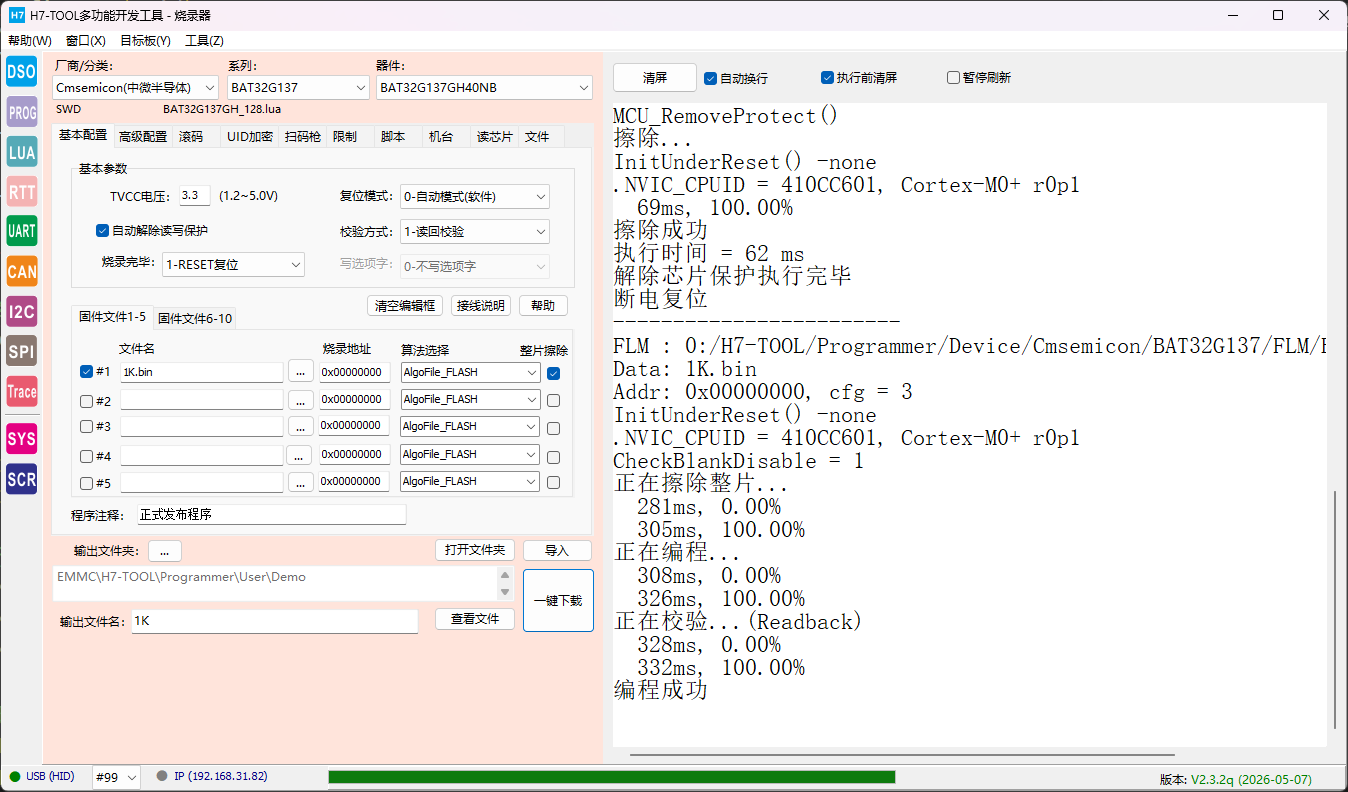Click the log vertical scrollbar
The image size is (1348, 792).
[x=1336, y=610]
